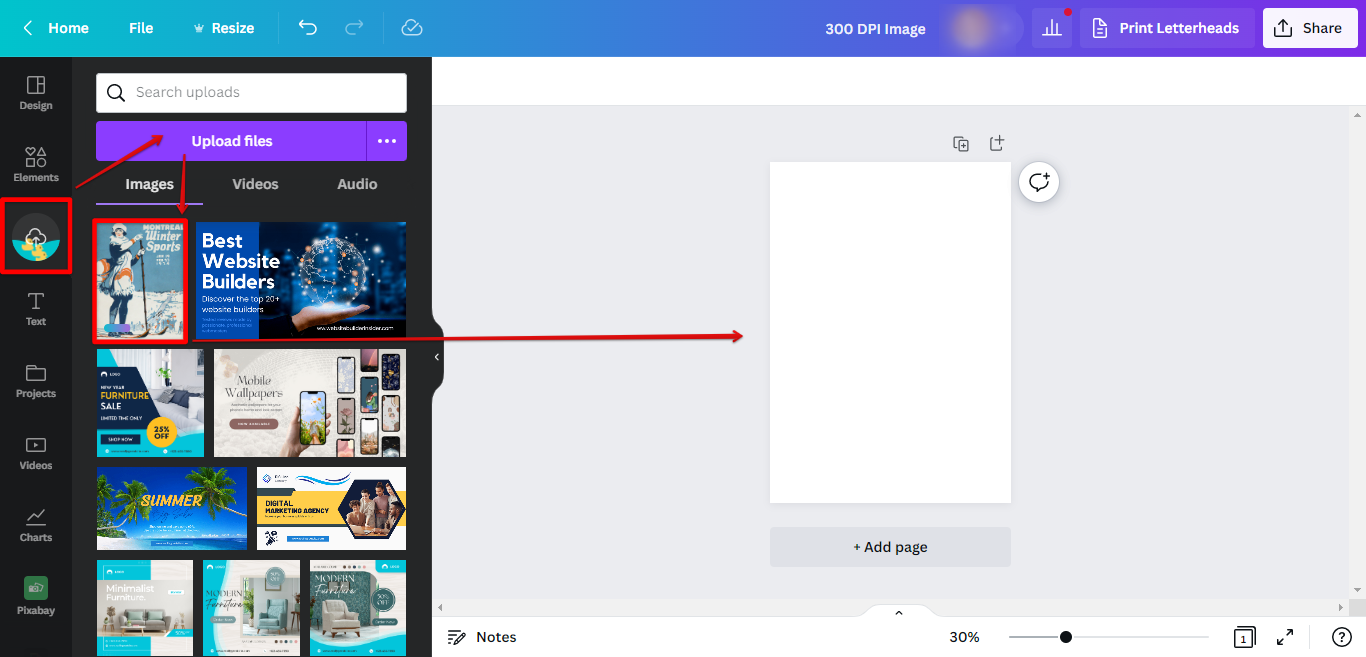Open the Charts panel
This screenshot has height=657, width=1366.
pos(35,523)
